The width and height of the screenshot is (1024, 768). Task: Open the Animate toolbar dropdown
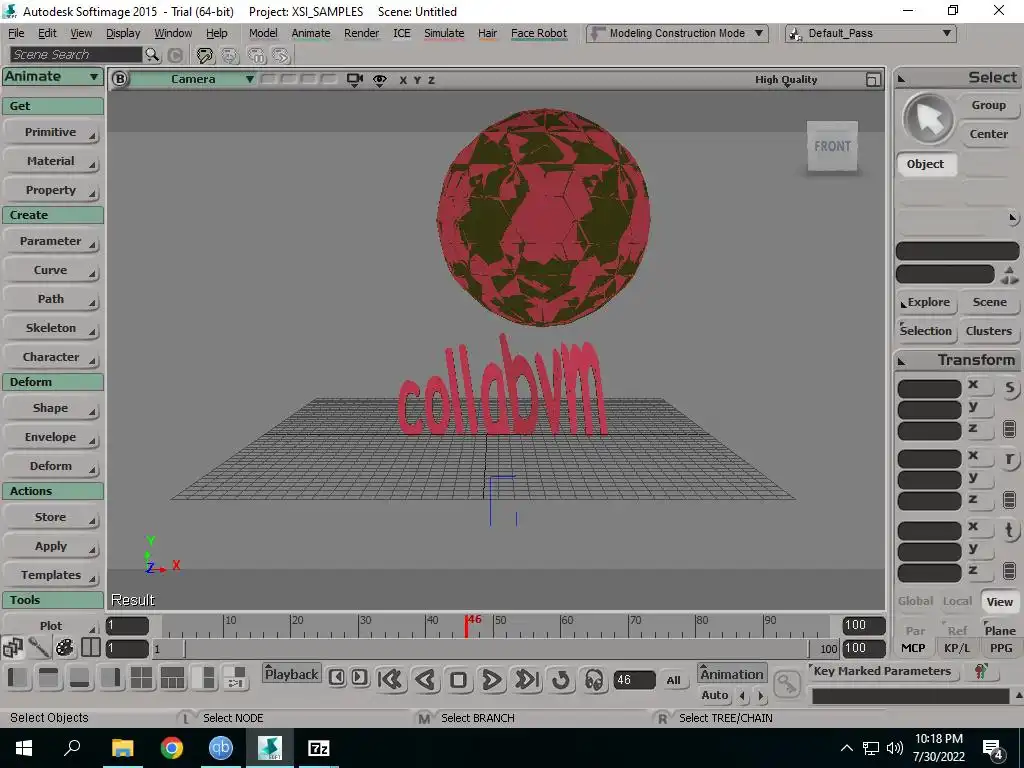[53, 76]
